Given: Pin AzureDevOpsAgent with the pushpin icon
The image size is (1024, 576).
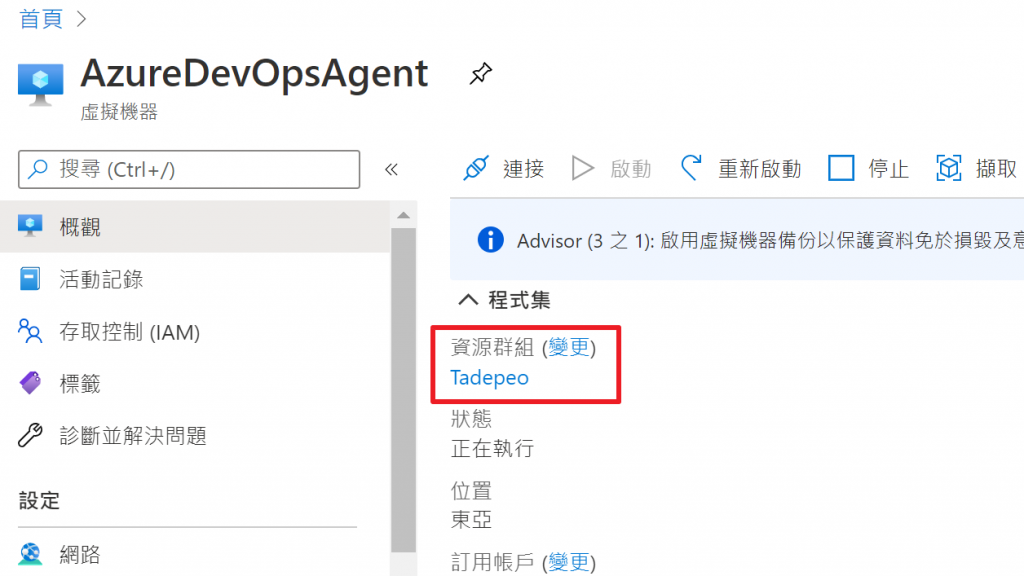Looking at the screenshot, I should coord(481,73).
